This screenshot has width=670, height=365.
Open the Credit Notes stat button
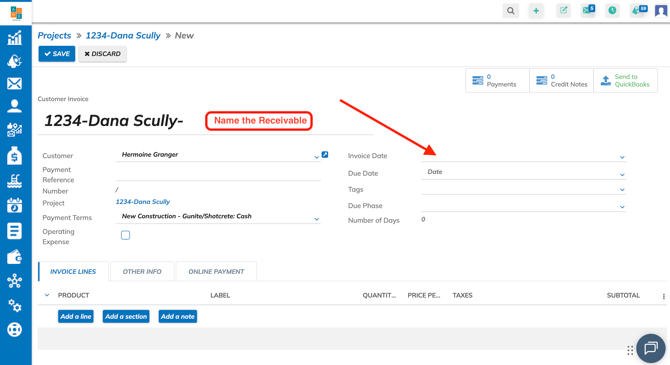[x=561, y=80]
